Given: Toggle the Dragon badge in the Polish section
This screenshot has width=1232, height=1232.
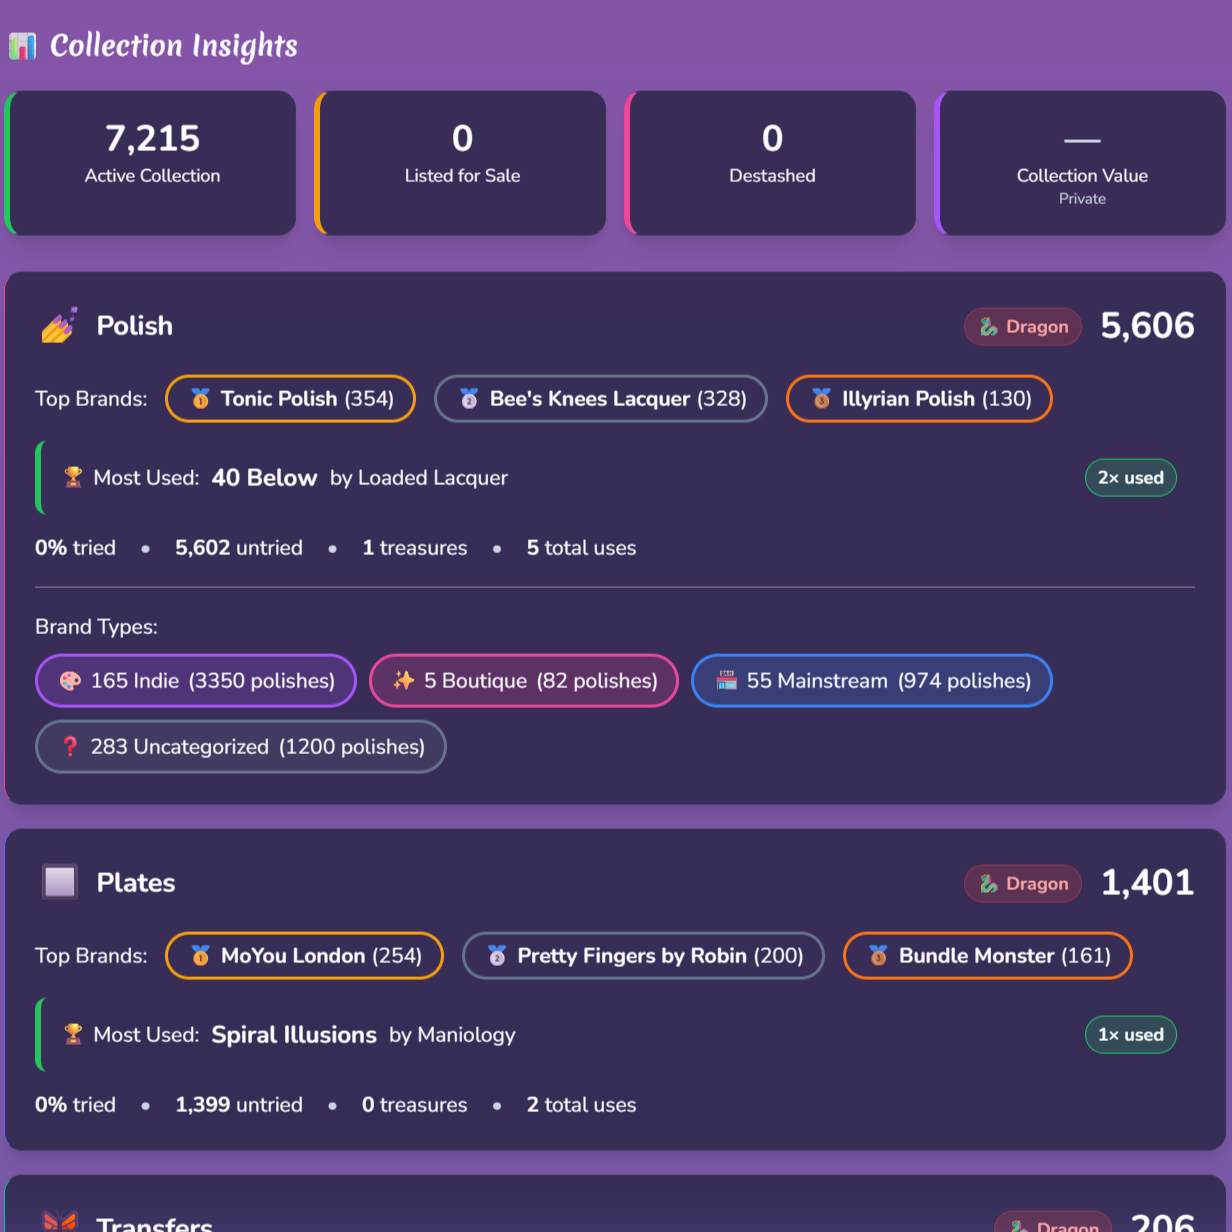Looking at the screenshot, I should point(1022,326).
